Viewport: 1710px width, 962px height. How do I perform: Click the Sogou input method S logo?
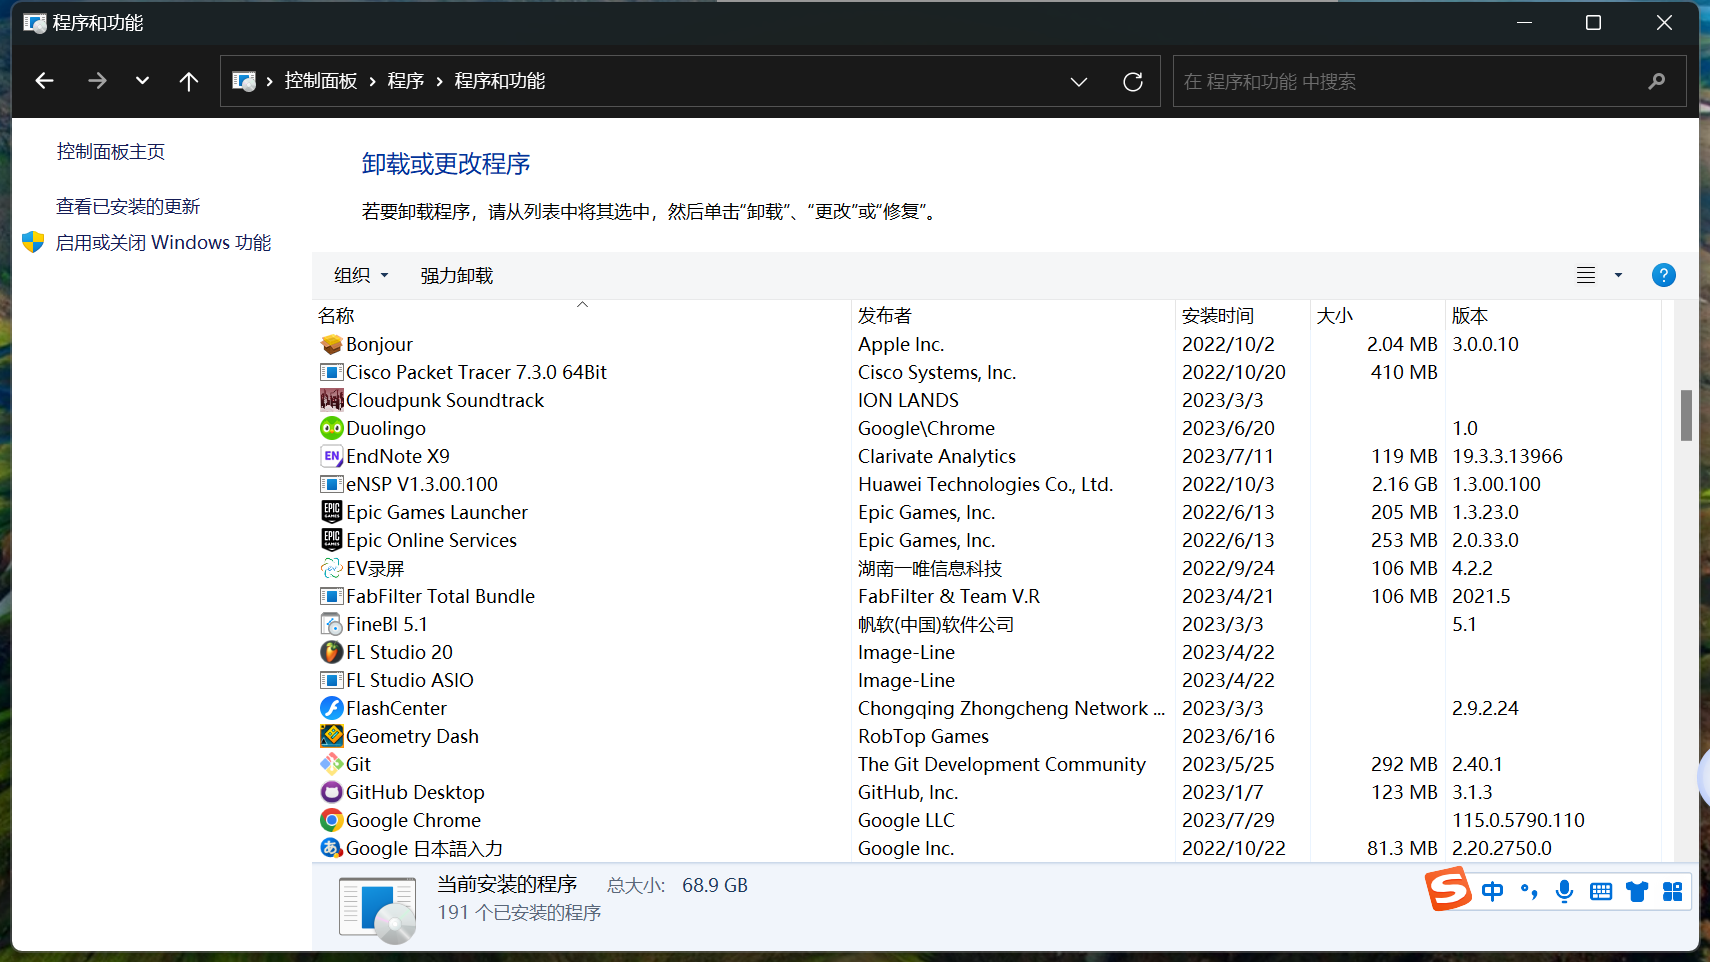(x=1449, y=889)
